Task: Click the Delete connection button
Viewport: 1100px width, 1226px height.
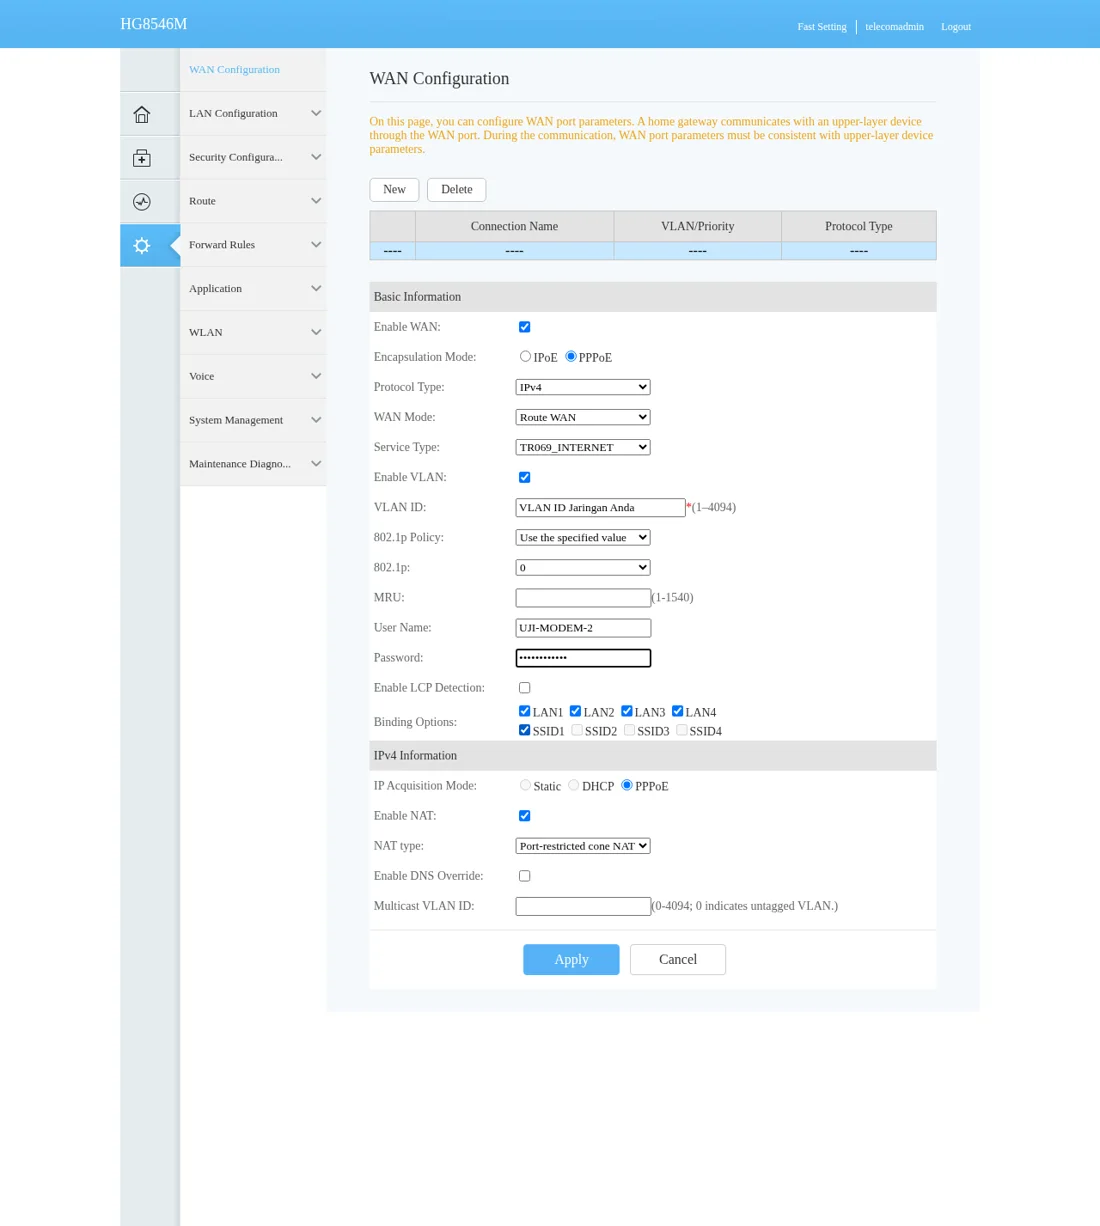Action: point(456,190)
